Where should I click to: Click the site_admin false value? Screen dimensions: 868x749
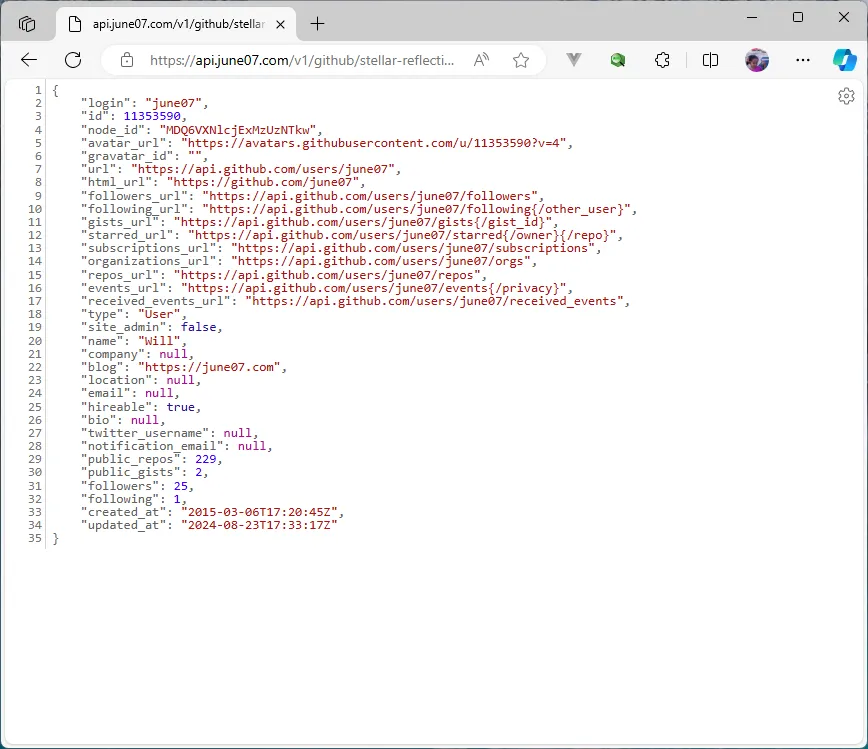pos(198,327)
